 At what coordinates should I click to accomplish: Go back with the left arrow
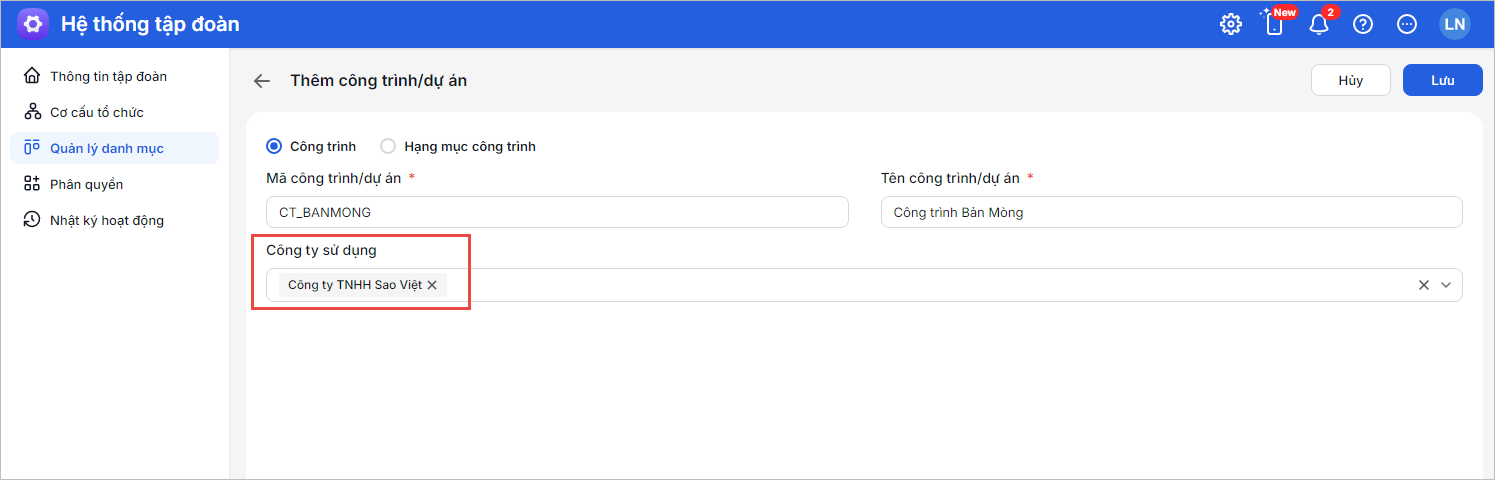pyautogui.click(x=262, y=81)
